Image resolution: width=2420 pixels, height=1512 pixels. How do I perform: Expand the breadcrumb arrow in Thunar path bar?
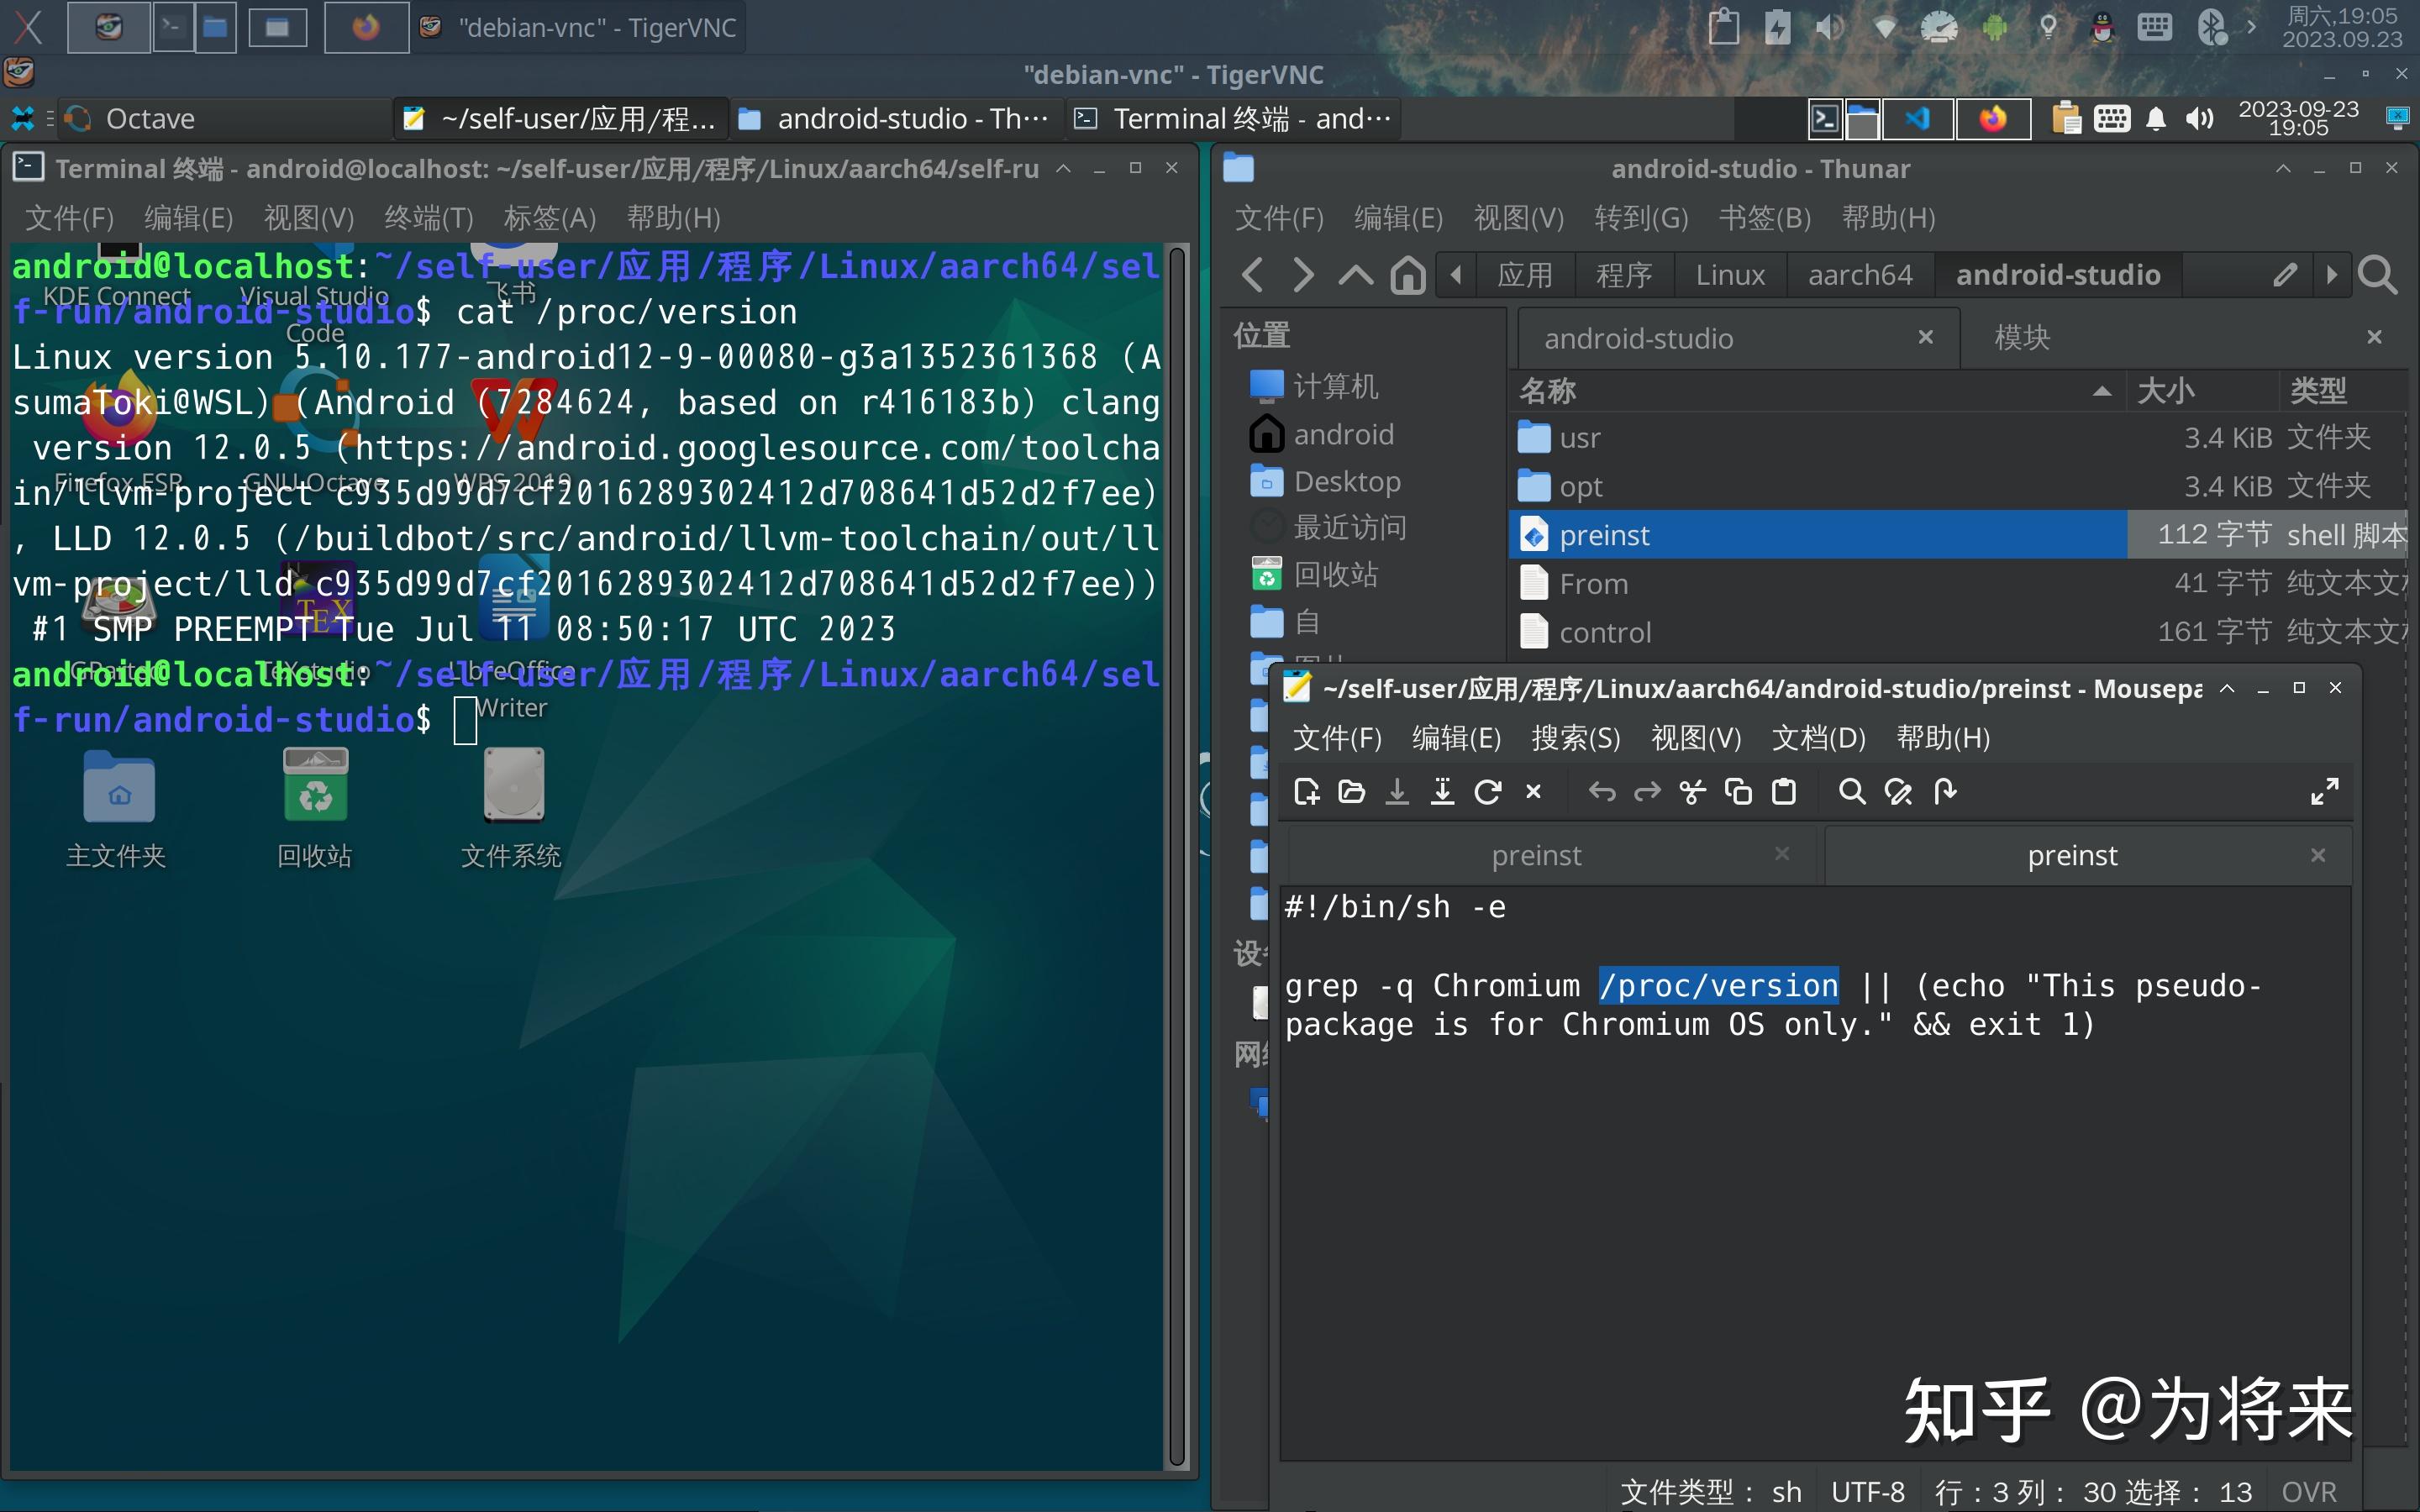coord(2331,274)
